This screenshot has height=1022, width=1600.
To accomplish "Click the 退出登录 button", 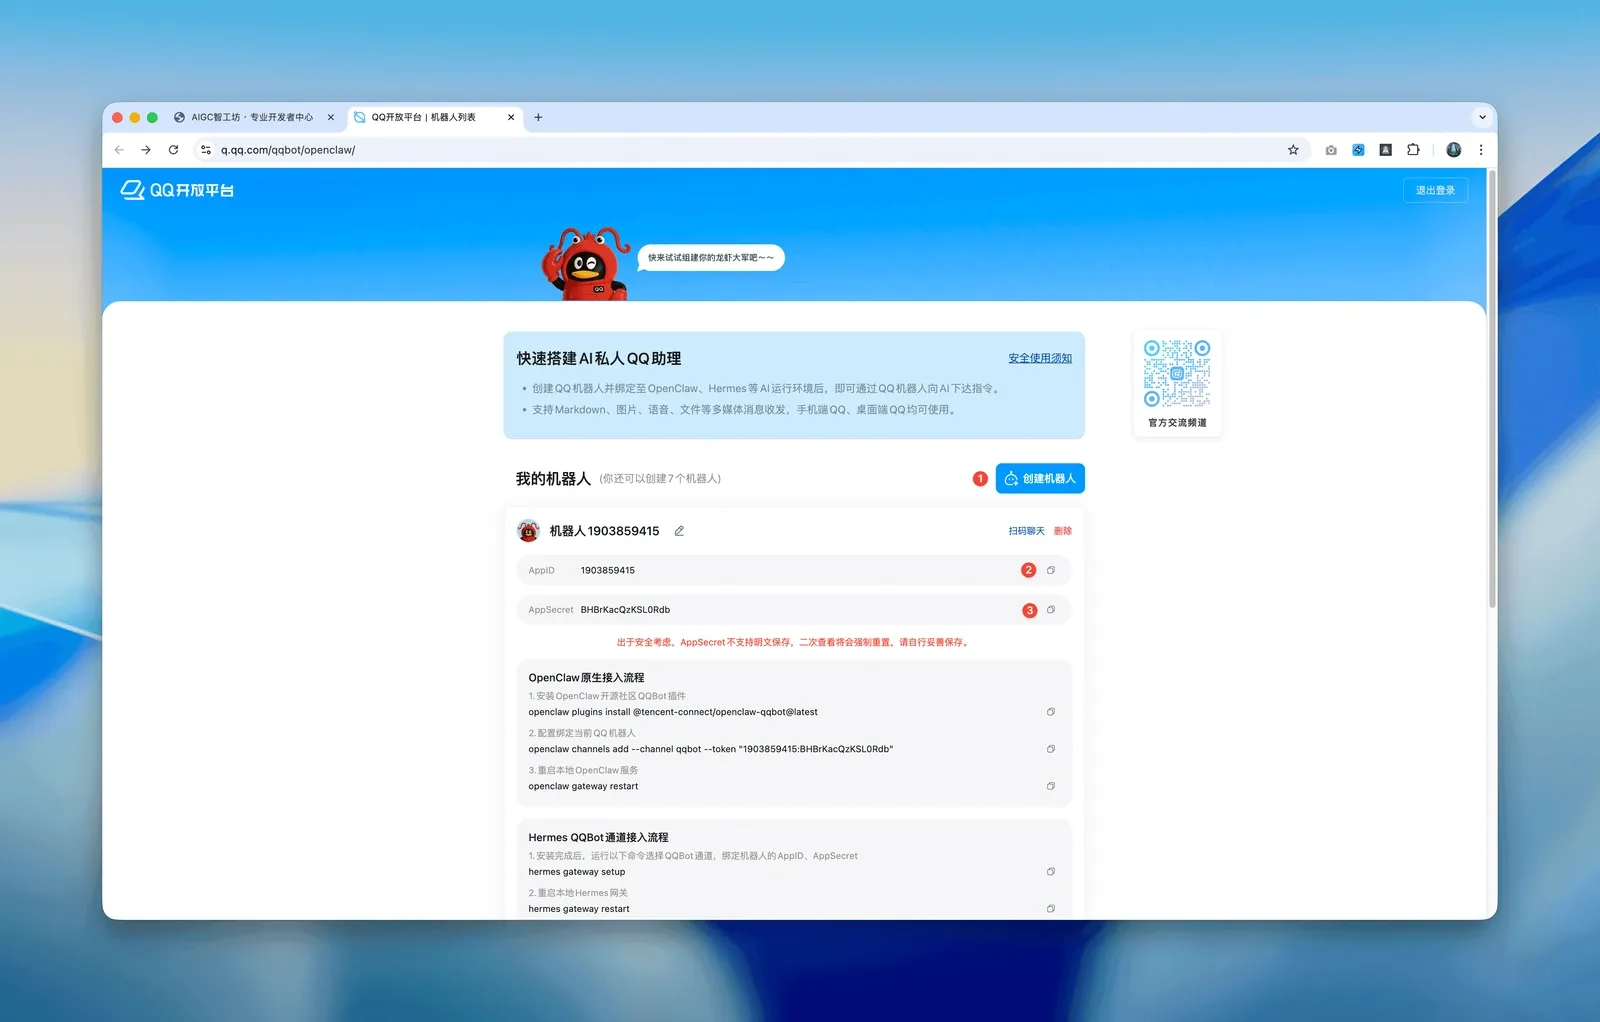I will 1435,190.
